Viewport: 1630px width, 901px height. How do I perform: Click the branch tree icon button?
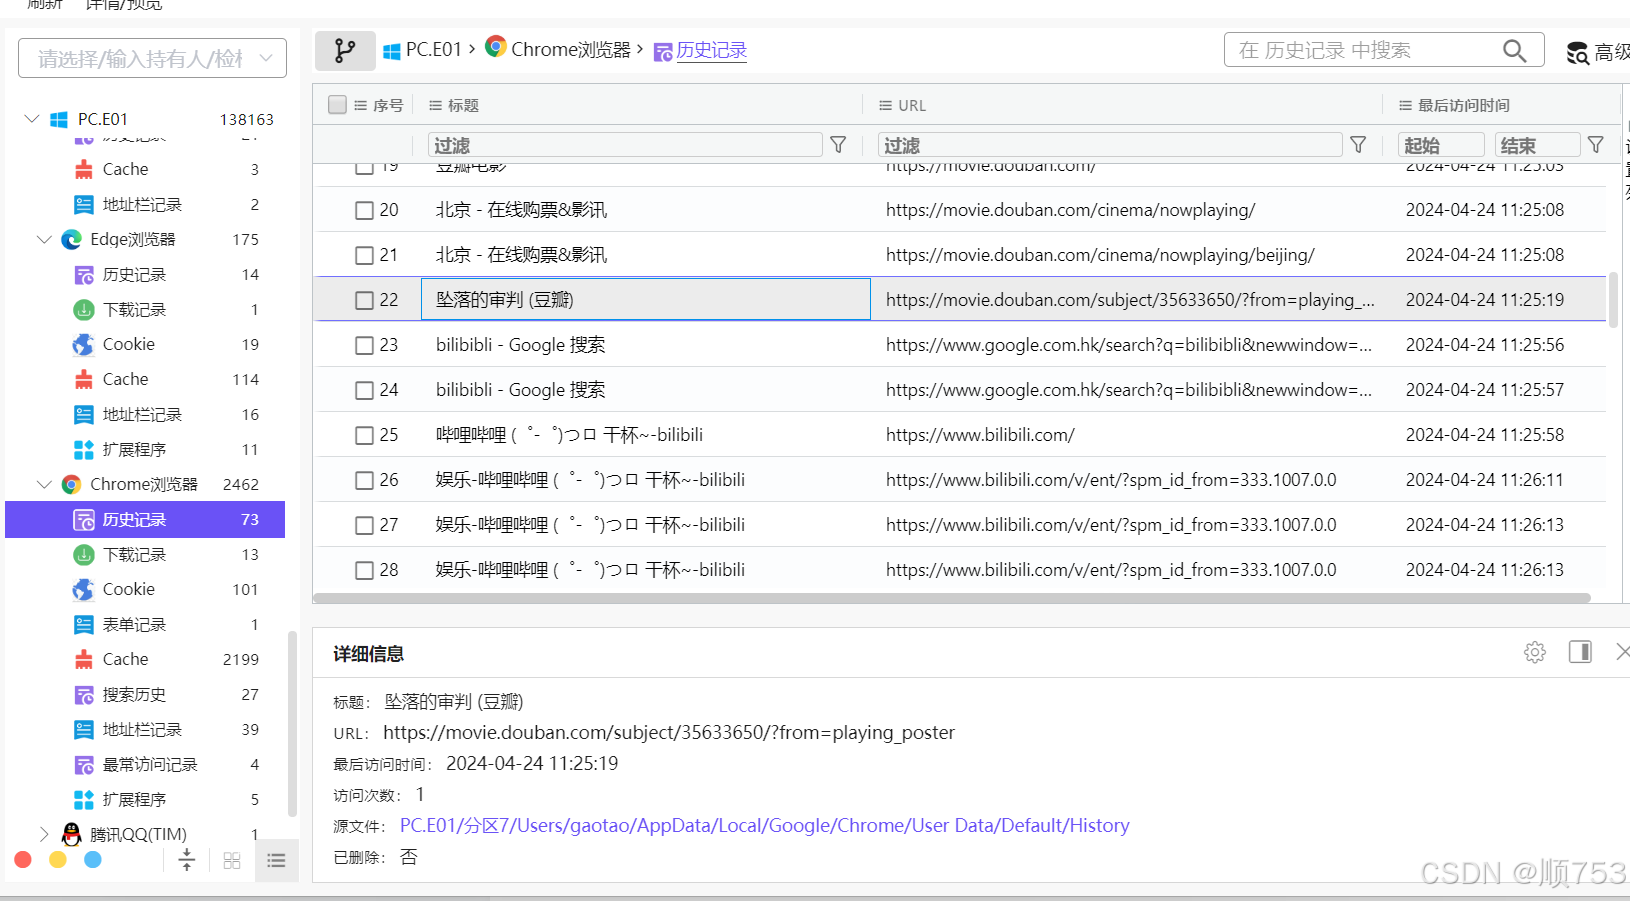pyautogui.click(x=345, y=51)
